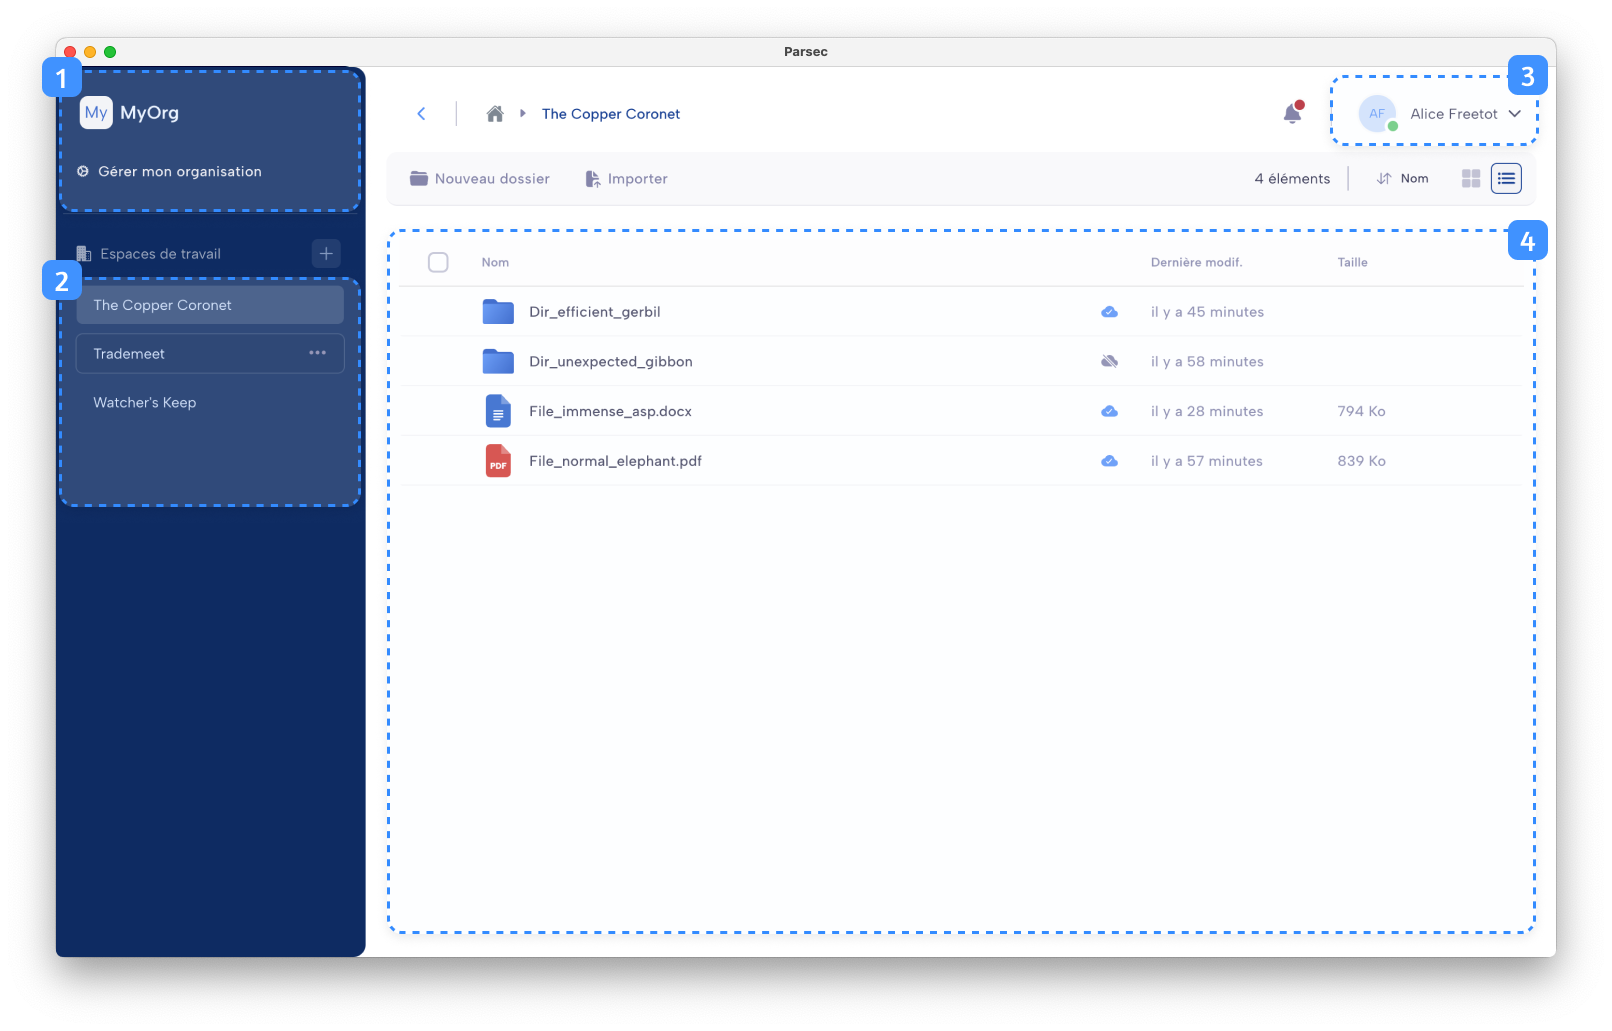1612x1031 pixels.
Task: Sort by Nom column header
Action: (x=495, y=263)
